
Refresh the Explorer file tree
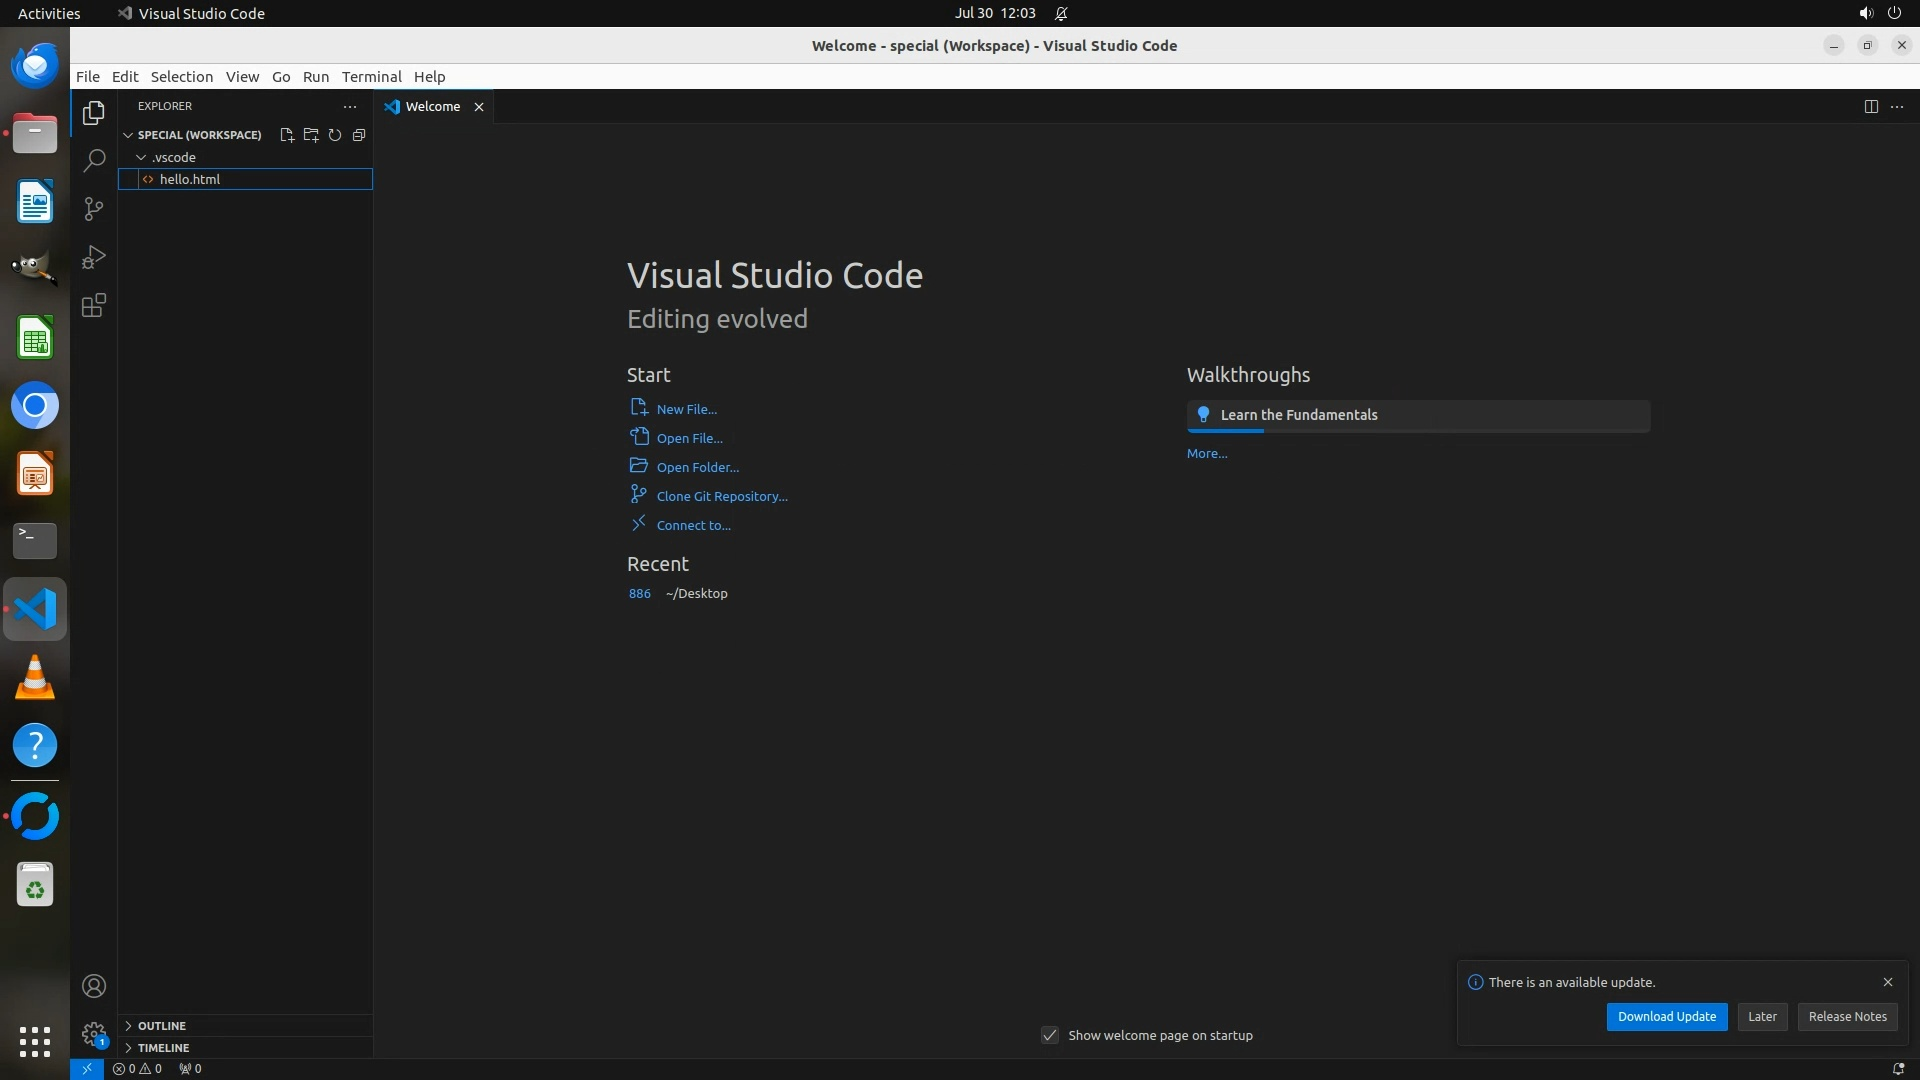335,135
